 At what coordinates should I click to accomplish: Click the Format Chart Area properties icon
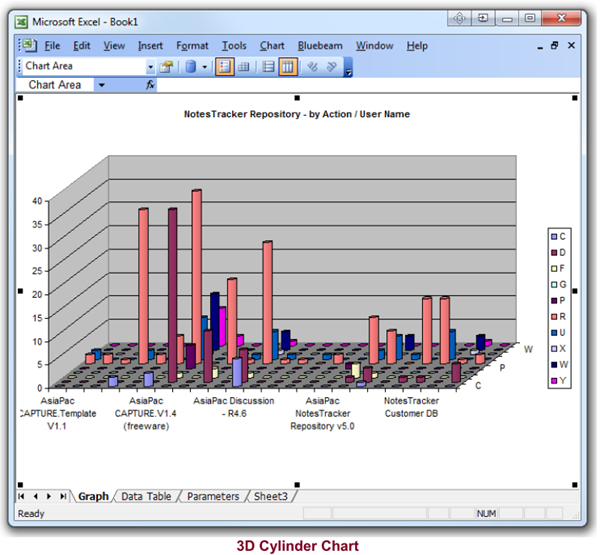click(167, 66)
